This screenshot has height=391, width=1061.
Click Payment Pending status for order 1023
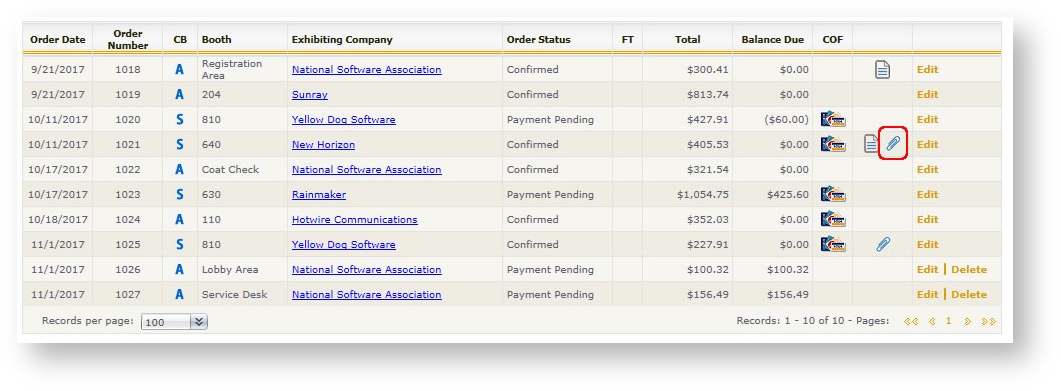[x=550, y=194]
